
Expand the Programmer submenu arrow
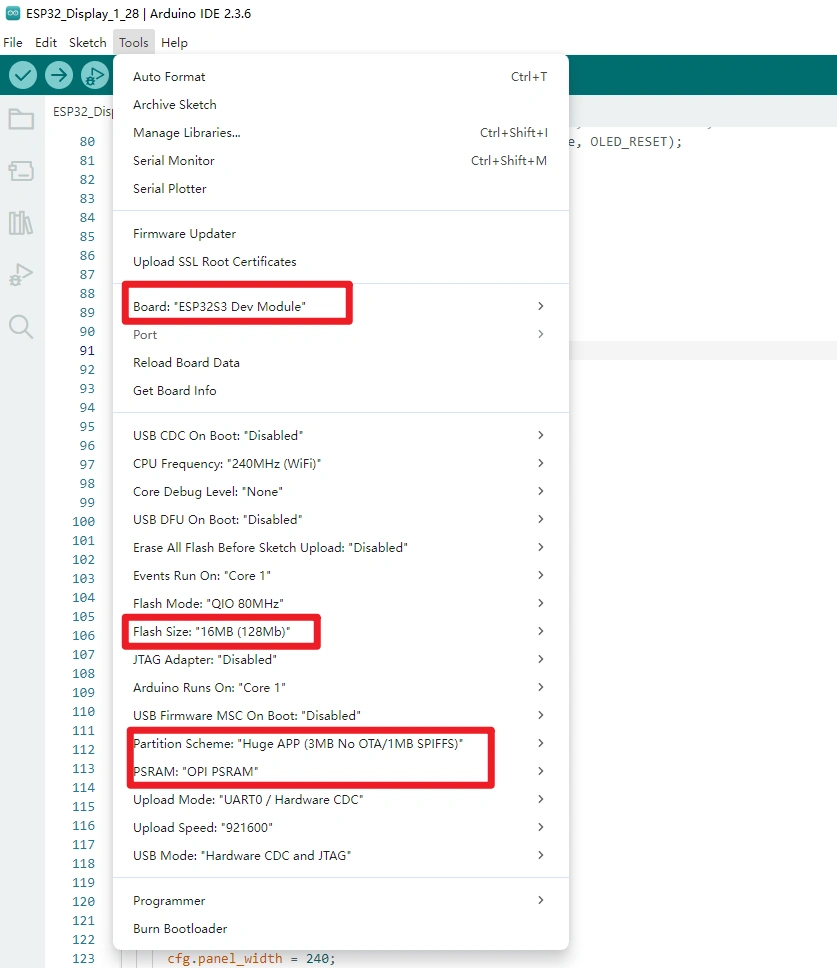point(540,900)
